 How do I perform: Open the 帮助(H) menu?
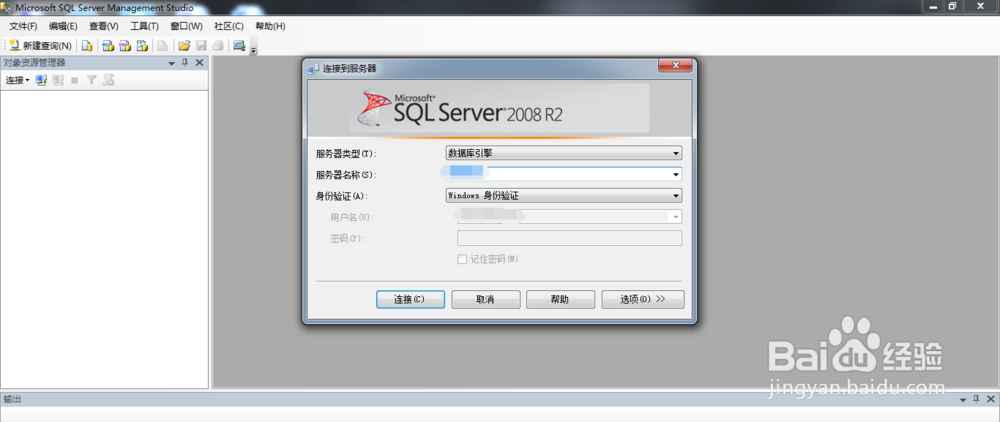point(270,26)
